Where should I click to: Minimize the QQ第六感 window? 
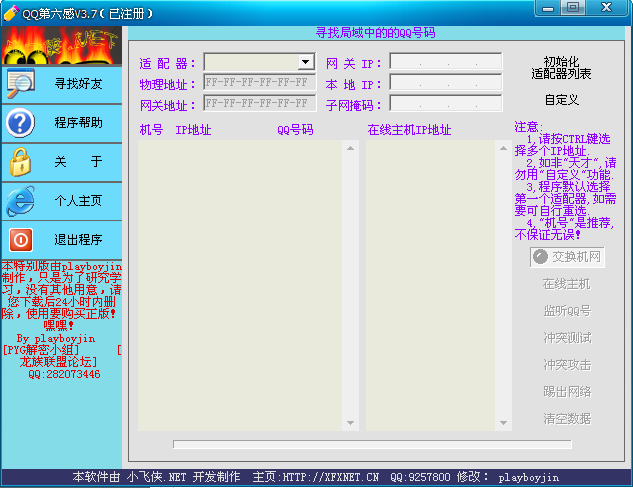point(547,8)
